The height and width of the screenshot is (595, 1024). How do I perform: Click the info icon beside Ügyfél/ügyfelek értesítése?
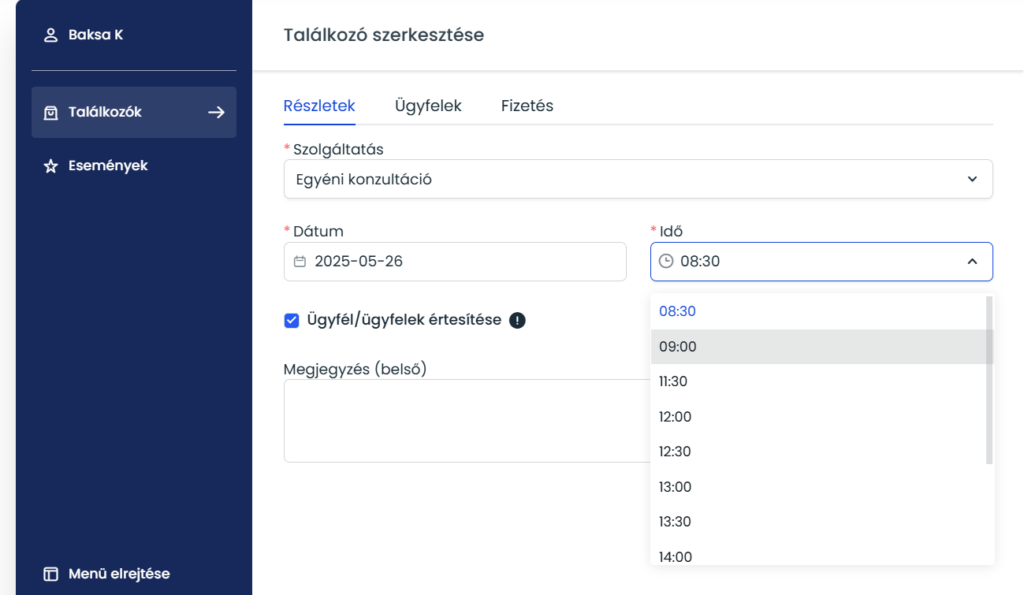pos(517,321)
